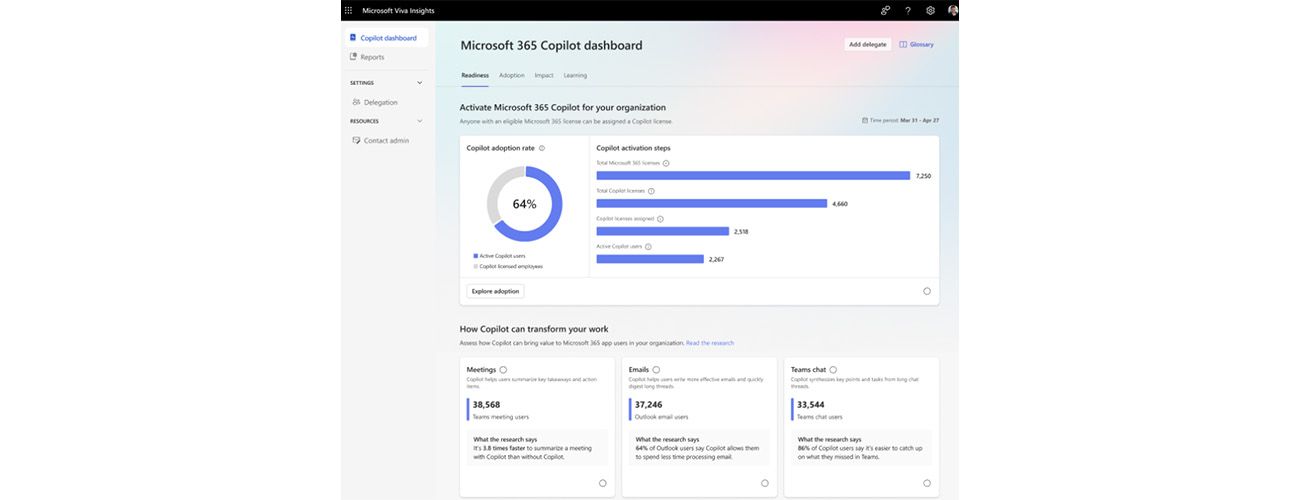Open the Read the research link
Screen dimensions: 1300x500
(x=710, y=343)
